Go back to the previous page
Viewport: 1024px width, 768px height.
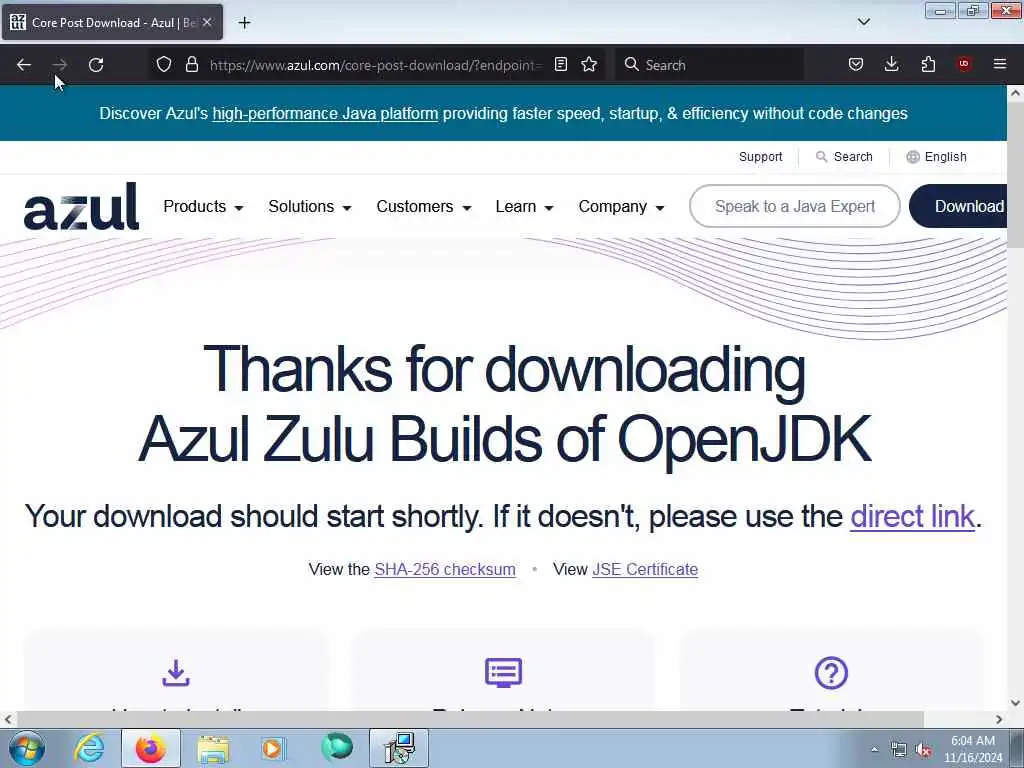click(x=24, y=65)
